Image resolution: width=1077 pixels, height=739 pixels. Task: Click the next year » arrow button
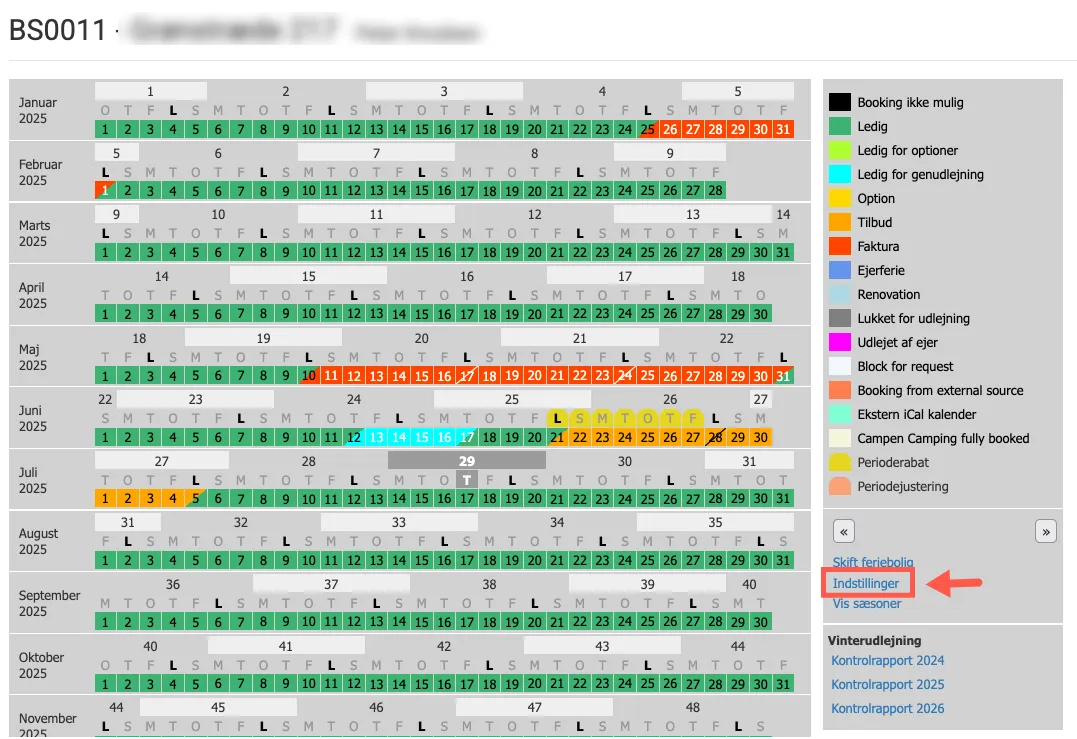(x=1045, y=532)
